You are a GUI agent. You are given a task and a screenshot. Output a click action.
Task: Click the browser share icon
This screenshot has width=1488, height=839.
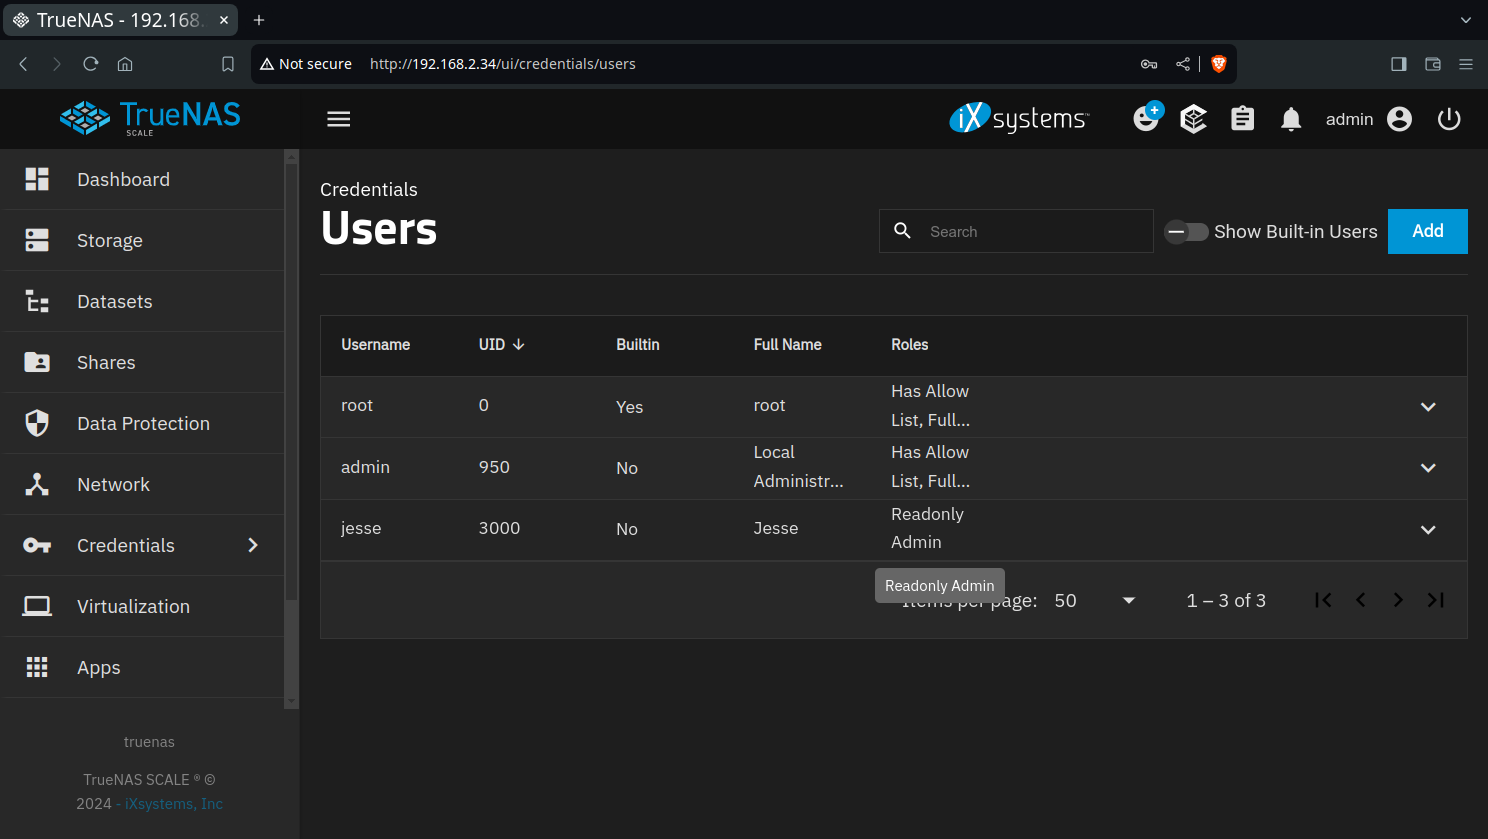tap(1183, 64)
